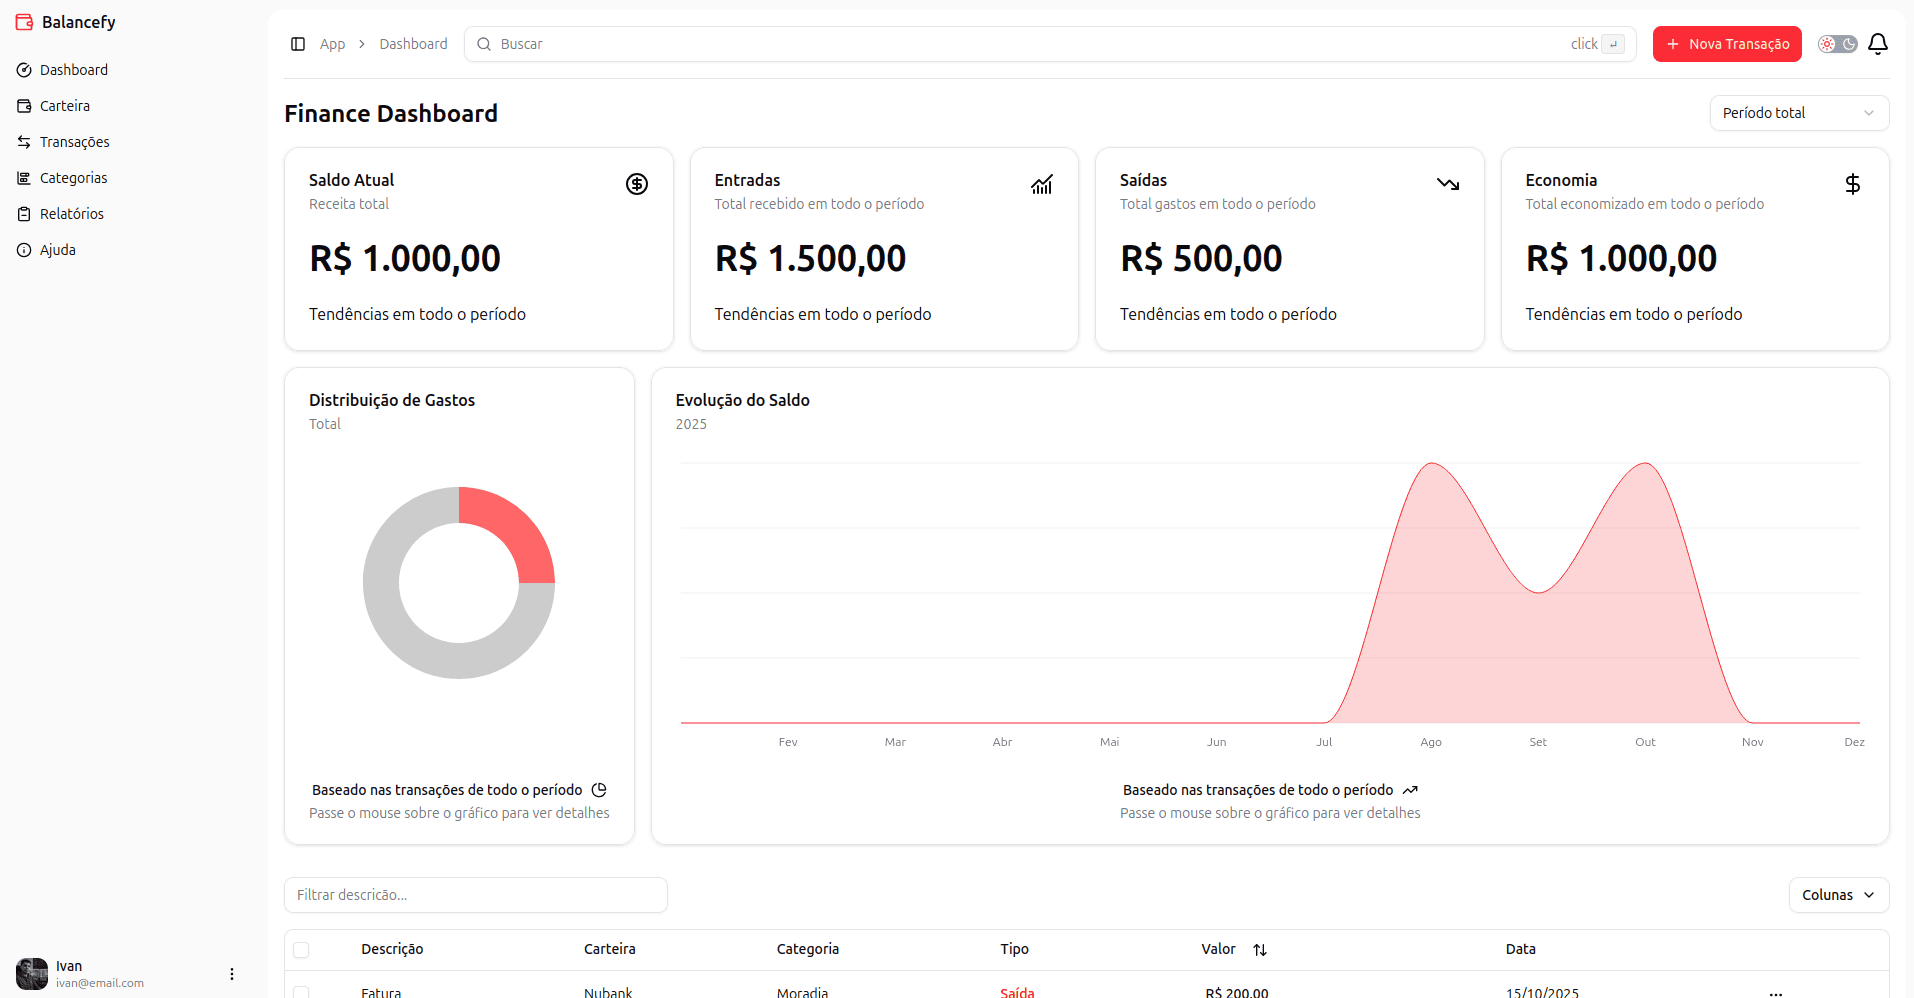Screen dimensions: 1914x998
Task: Open Relatórios from the sidebar
Action: click(71, 214)
